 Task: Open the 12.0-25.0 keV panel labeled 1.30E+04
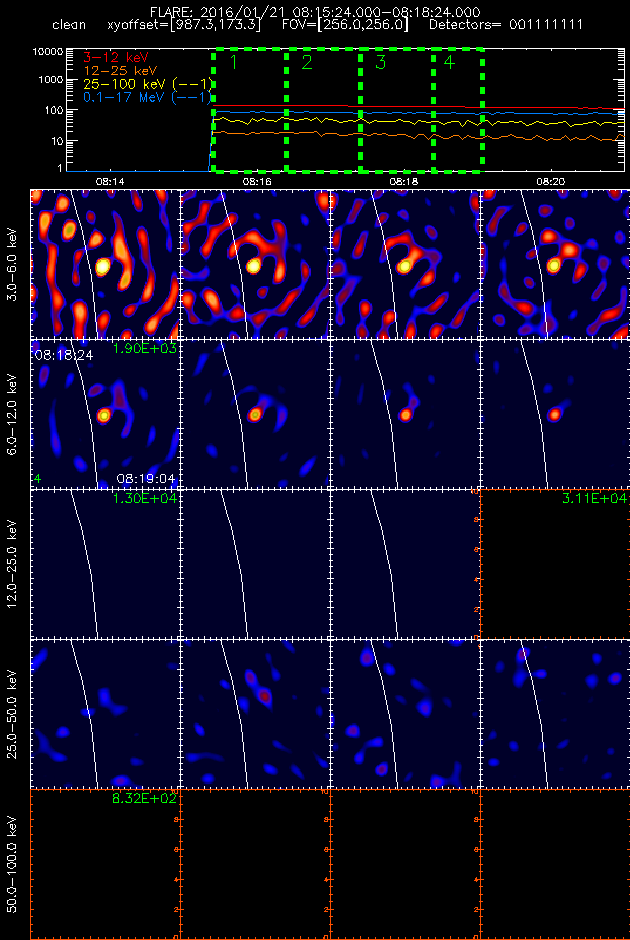[105, 564]
